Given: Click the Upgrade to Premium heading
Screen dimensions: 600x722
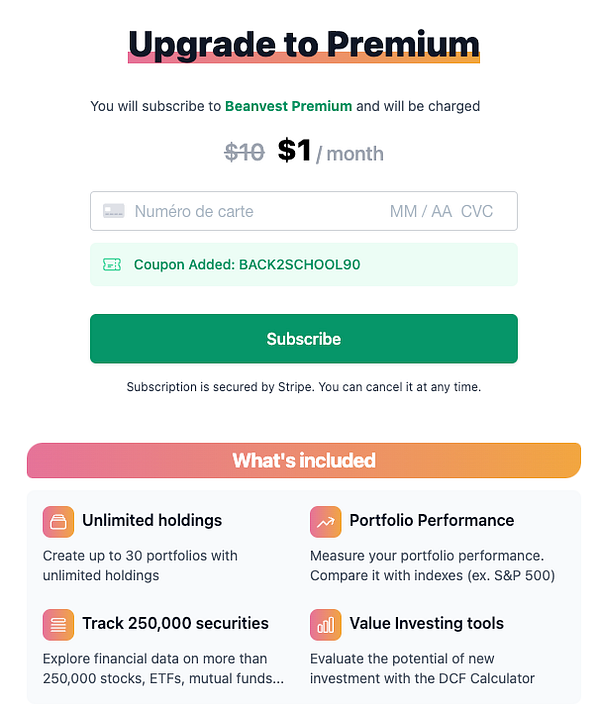Looking at the screenshot, I should [x=303, y=44].
